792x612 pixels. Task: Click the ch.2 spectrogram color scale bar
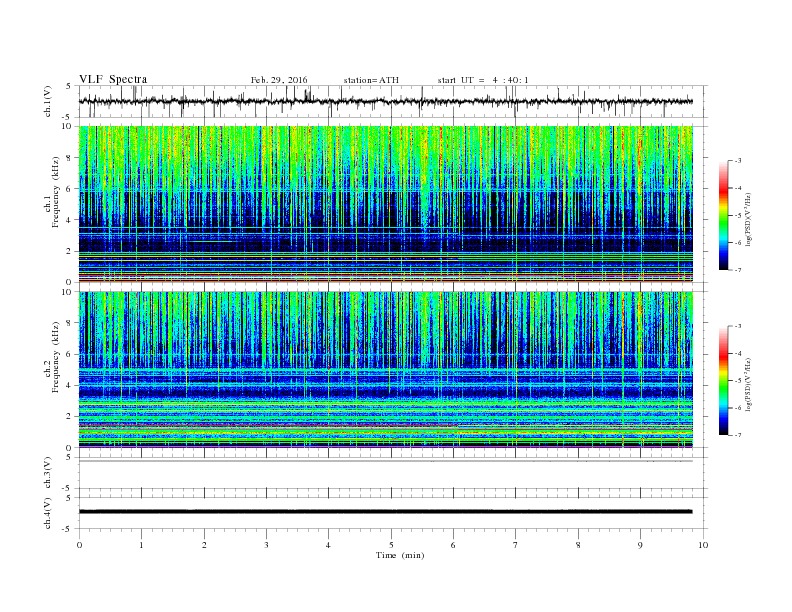click(x=723, y=380)
